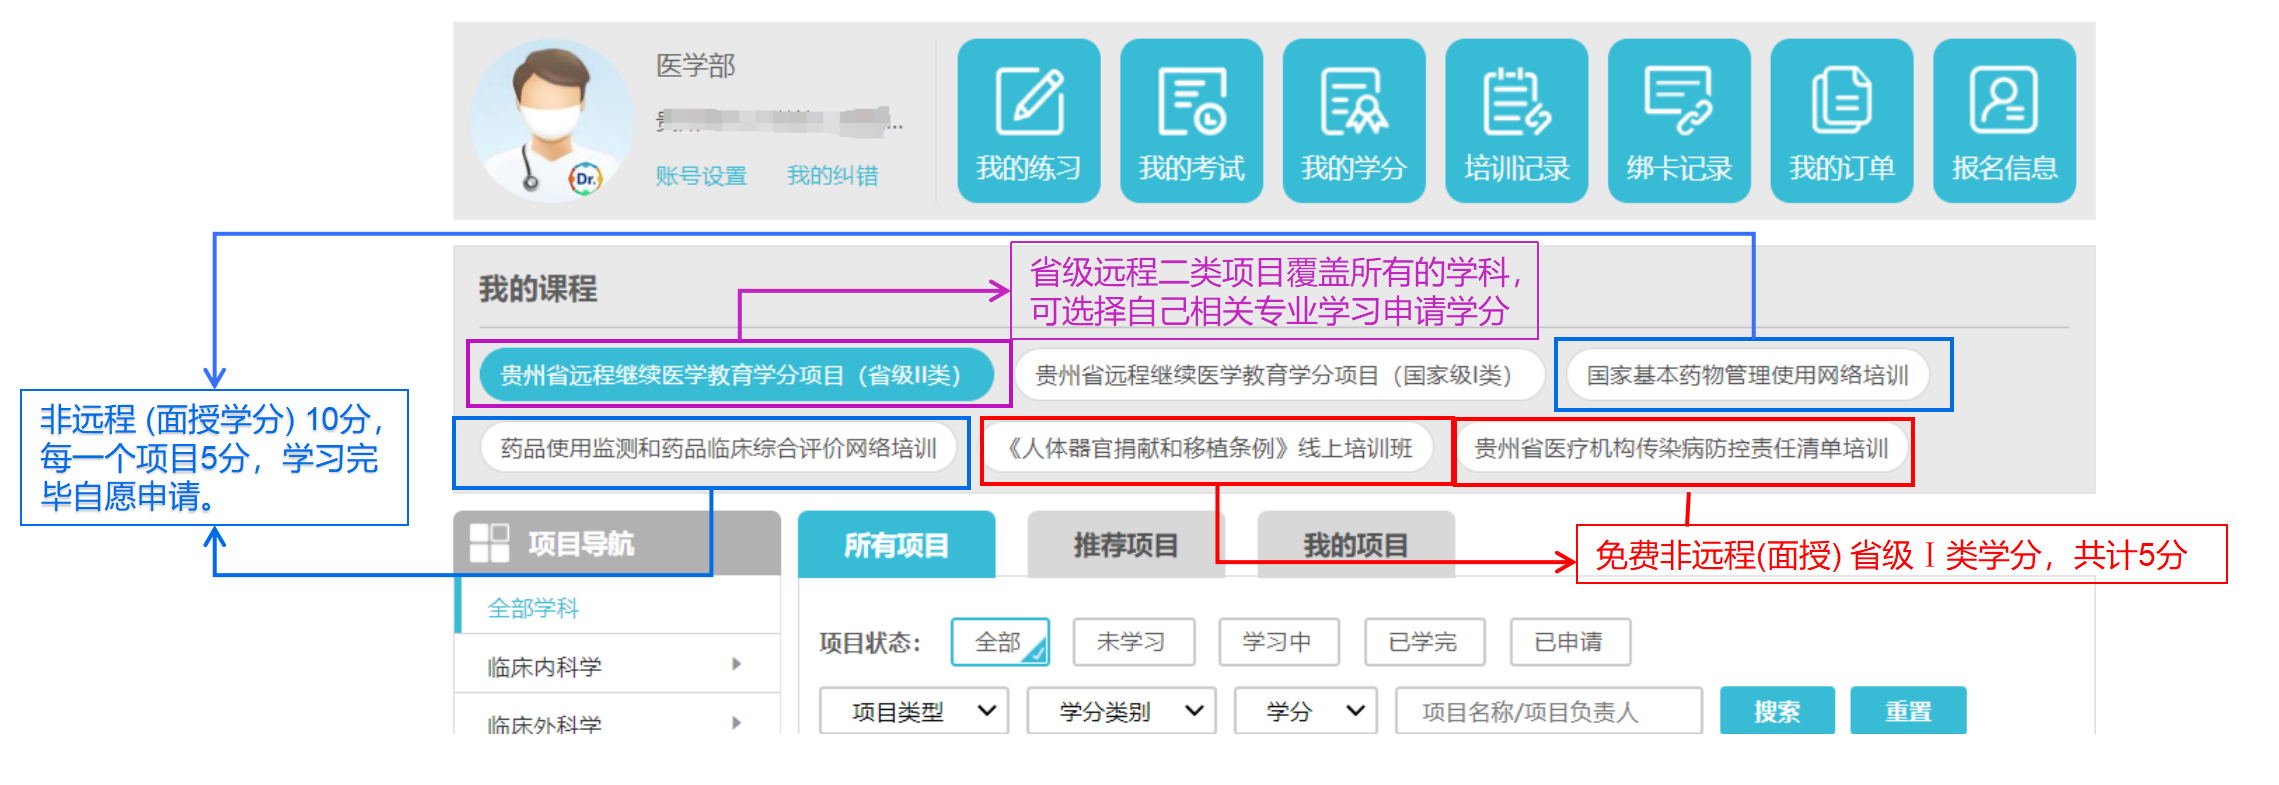Viewport: 2279px width, 785px height.
Task: Open the 报名信息 registration icon
Action: [x=2004, y=121]
